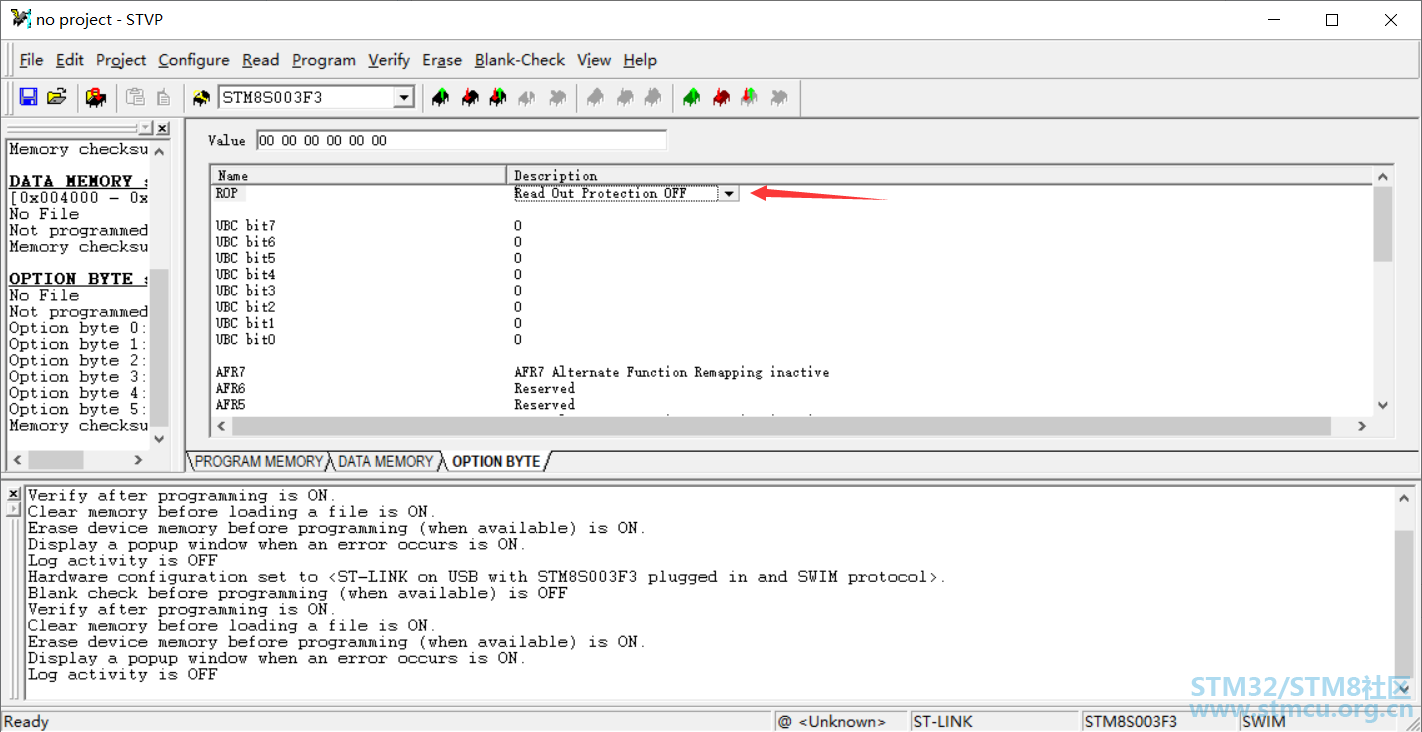This screenshot has width=1422, height=732.
Task: Click the option table scroll-right arrow
Action: point(1361,426)
